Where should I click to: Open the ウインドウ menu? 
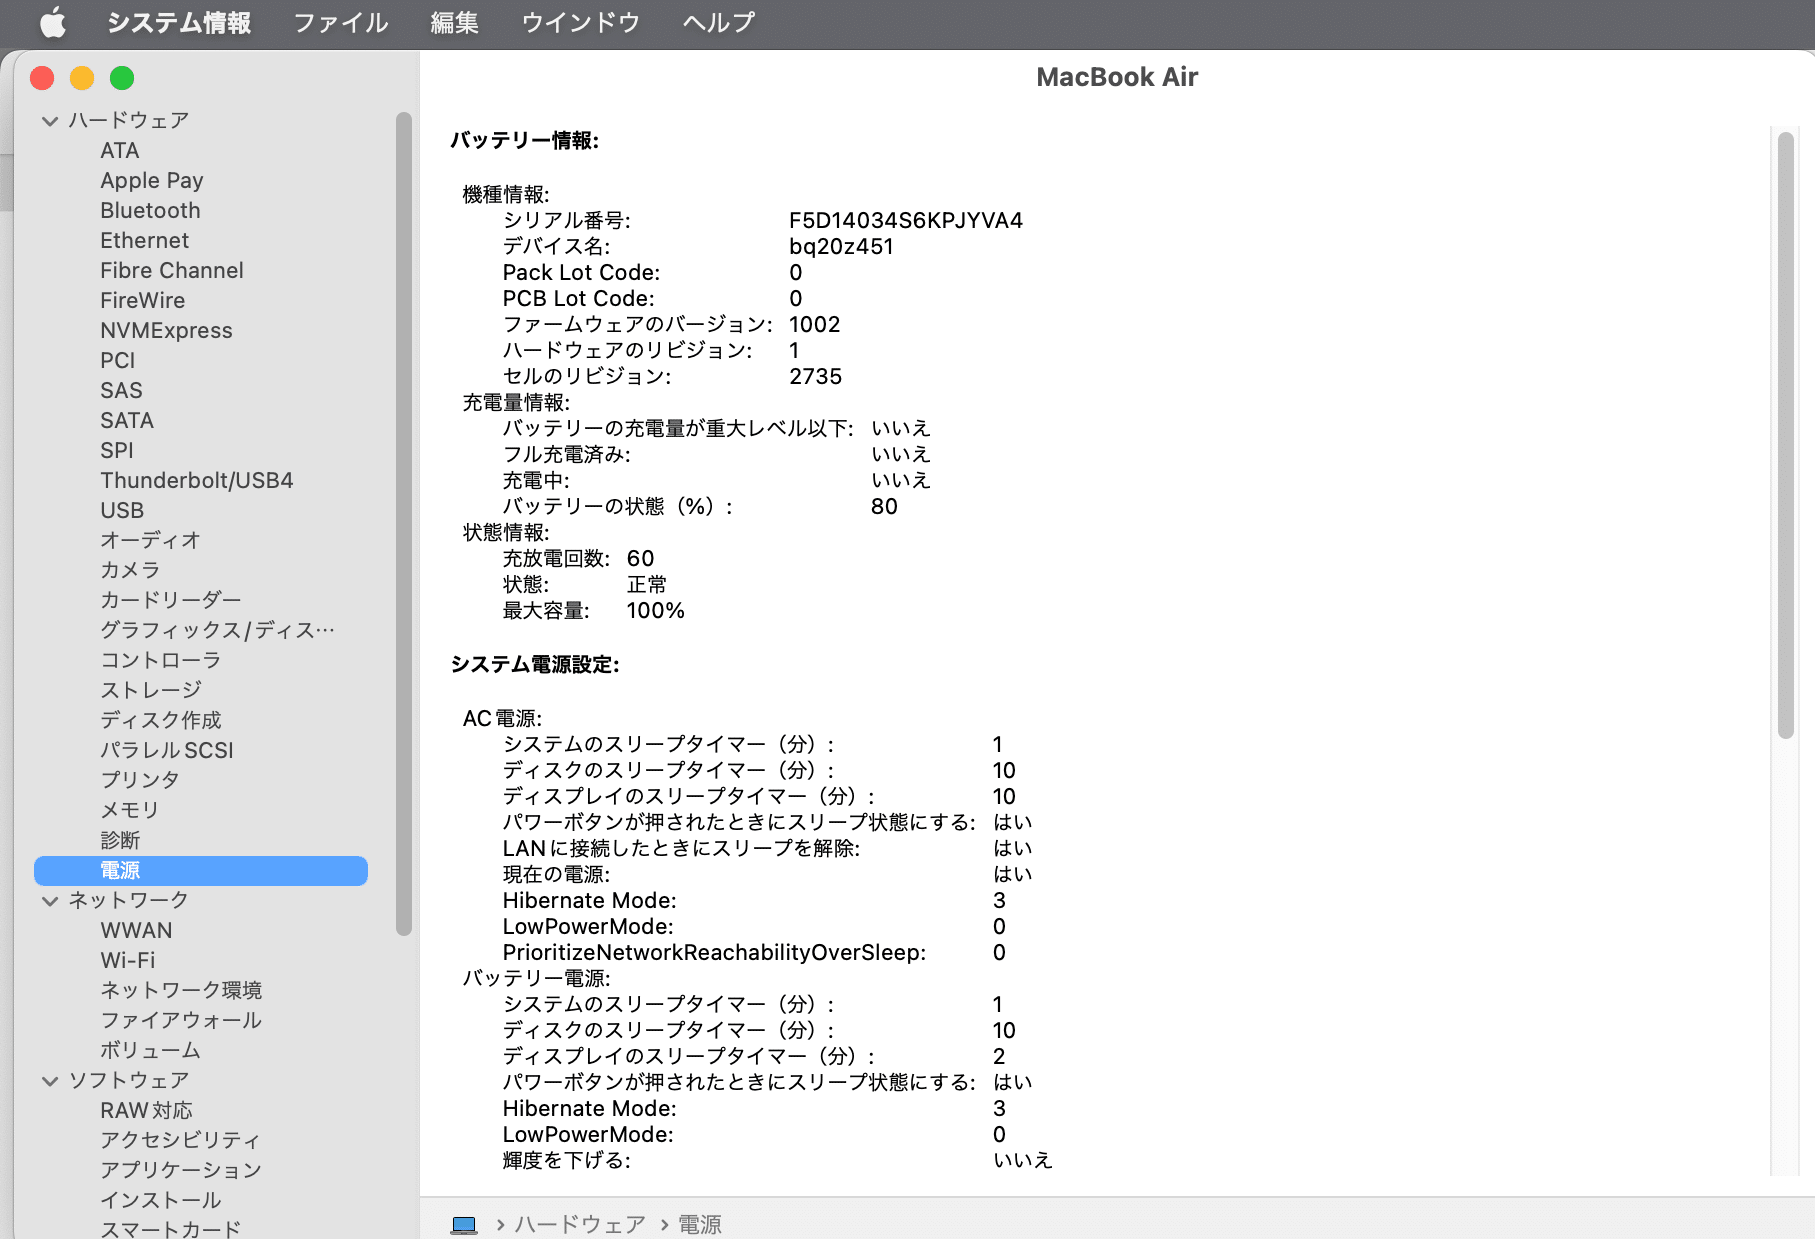[581, 22]
